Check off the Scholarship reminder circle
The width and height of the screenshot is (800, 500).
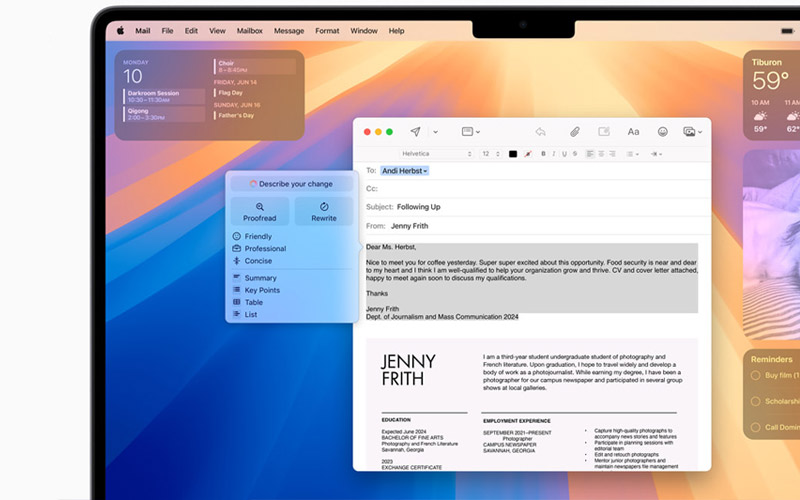pos(756,402)
